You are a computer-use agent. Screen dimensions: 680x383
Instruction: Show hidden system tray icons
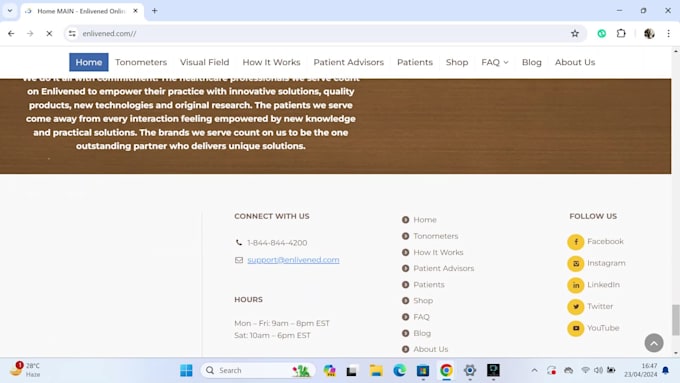pos(534,370)
